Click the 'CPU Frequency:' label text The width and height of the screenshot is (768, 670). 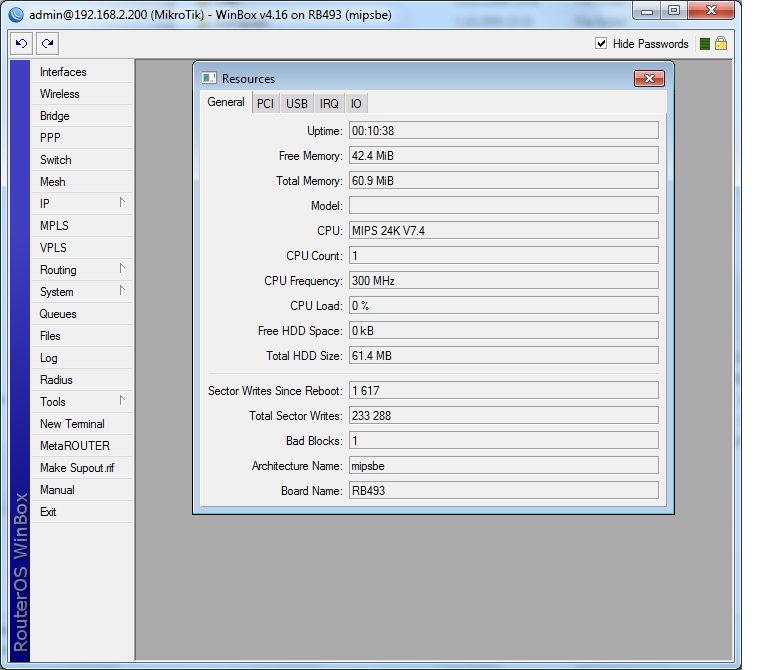click(303, 281)
